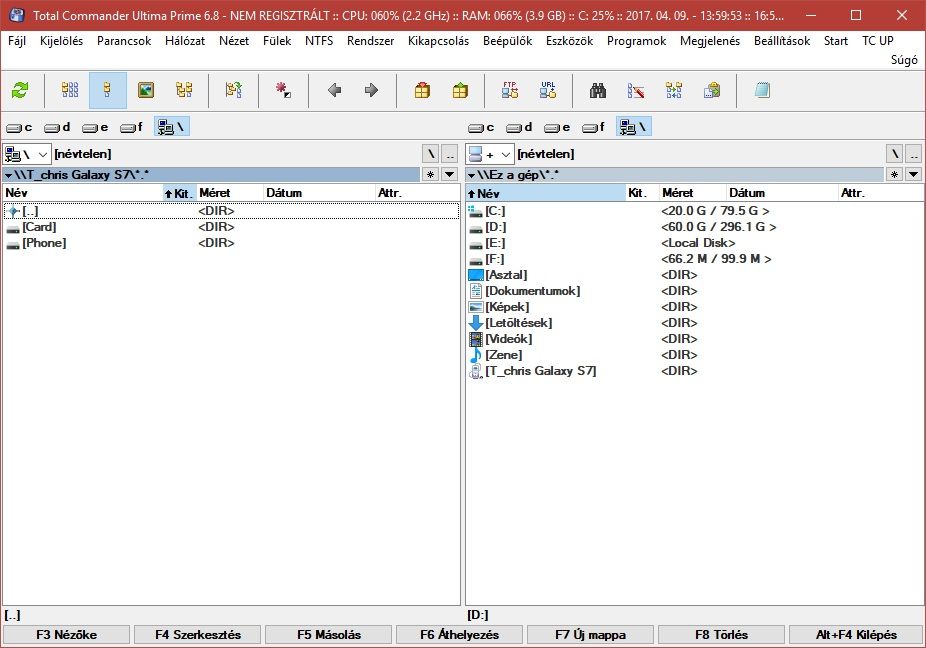Go forward with right arrow icon
Screen dimensions: 926x648
[371, 90]
